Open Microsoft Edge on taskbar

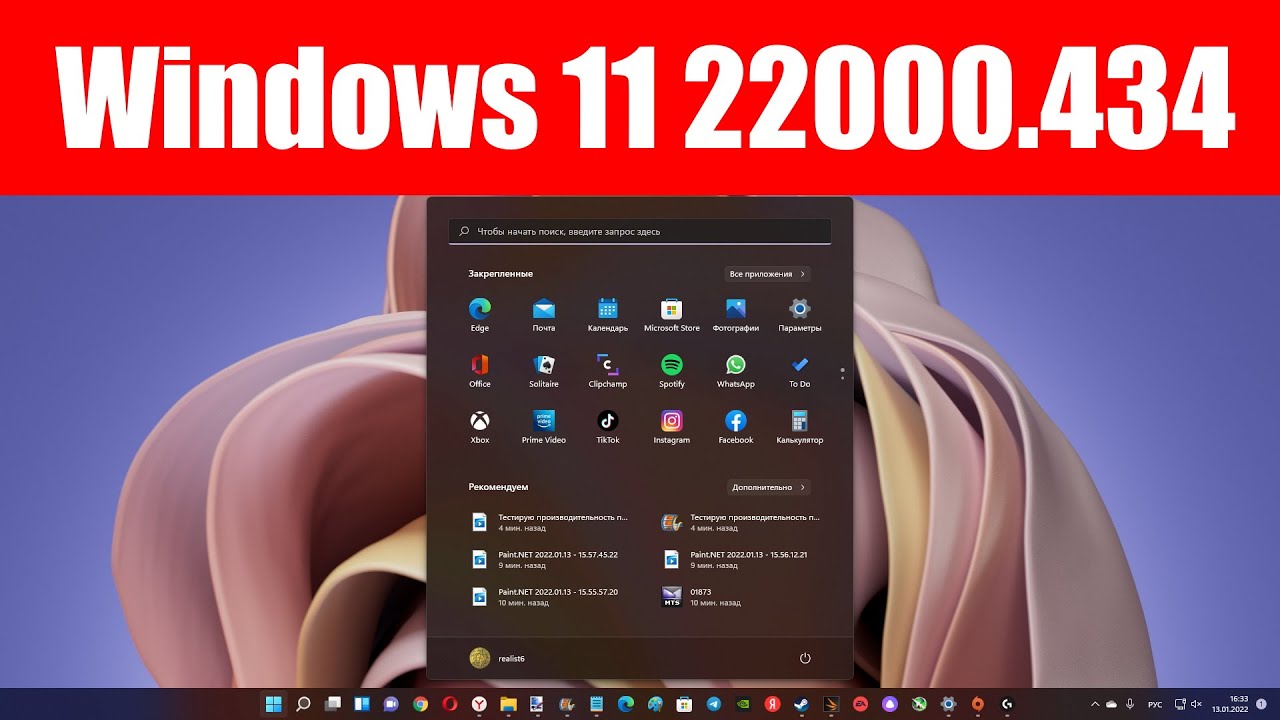click(626, 704)
